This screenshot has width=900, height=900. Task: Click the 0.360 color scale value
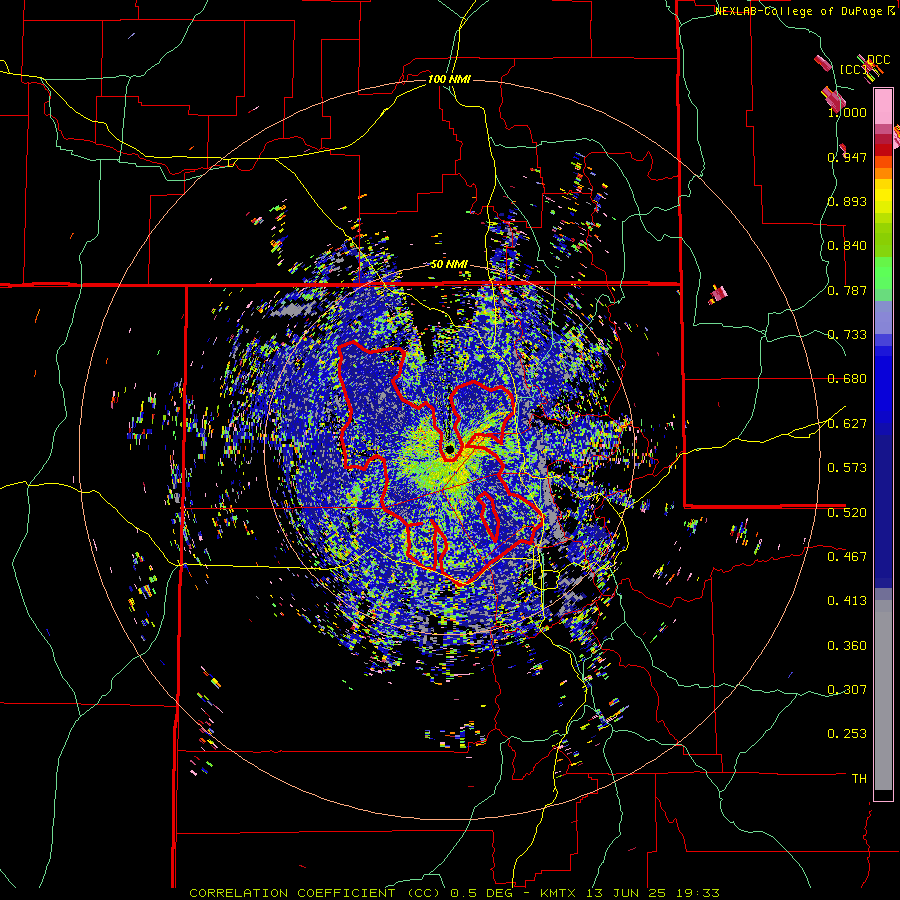pos(847,646)
